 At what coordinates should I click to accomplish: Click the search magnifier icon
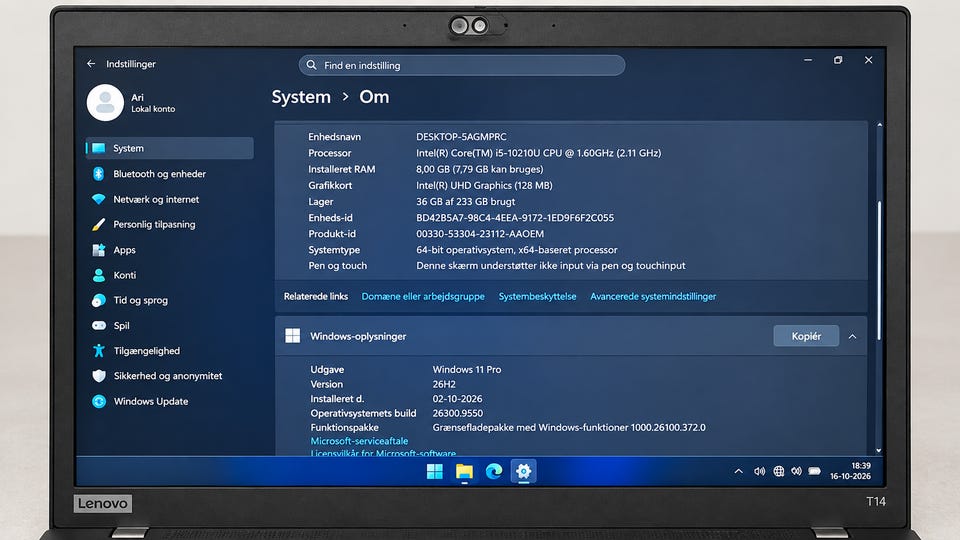coord(312,65)
